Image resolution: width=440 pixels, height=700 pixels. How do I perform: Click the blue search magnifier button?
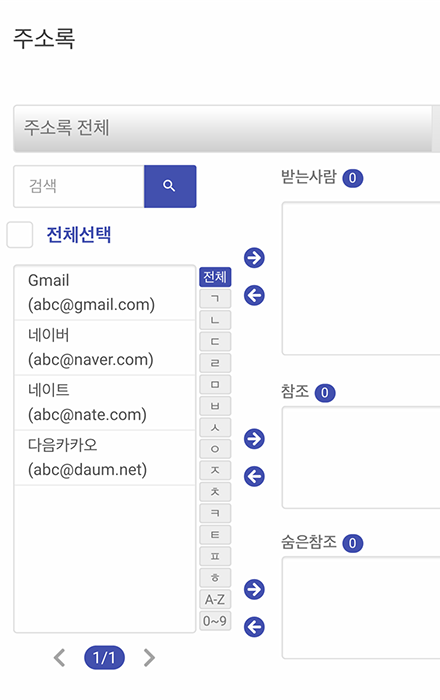pos(170,186)
